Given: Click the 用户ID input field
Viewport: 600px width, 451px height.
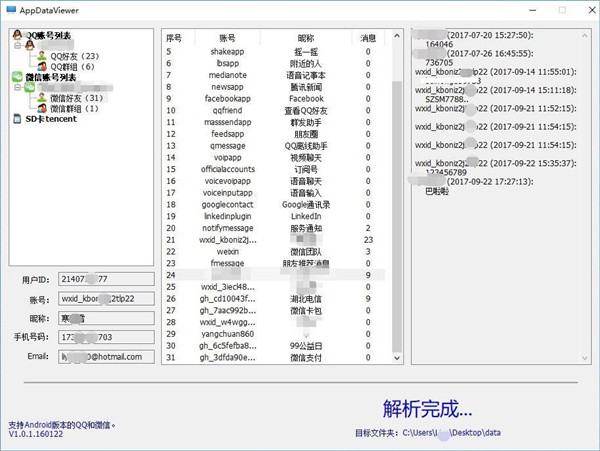Looking at the screenshot, I should coord(106,279).
